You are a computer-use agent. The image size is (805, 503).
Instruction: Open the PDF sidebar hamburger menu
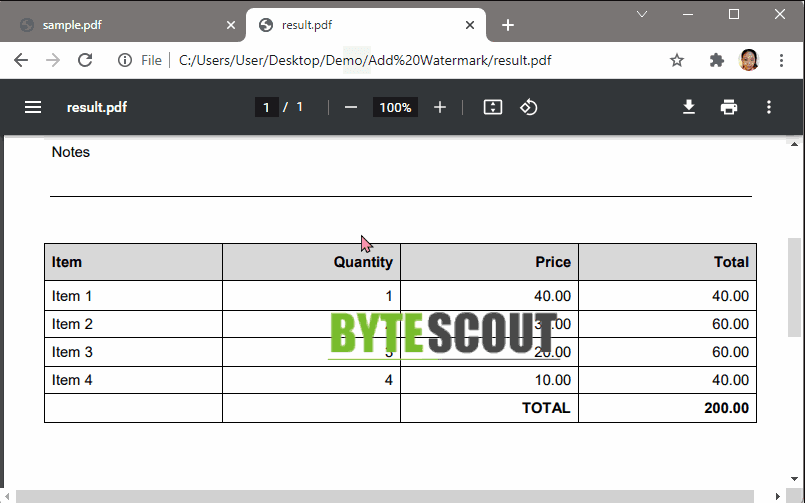point(33,107)
